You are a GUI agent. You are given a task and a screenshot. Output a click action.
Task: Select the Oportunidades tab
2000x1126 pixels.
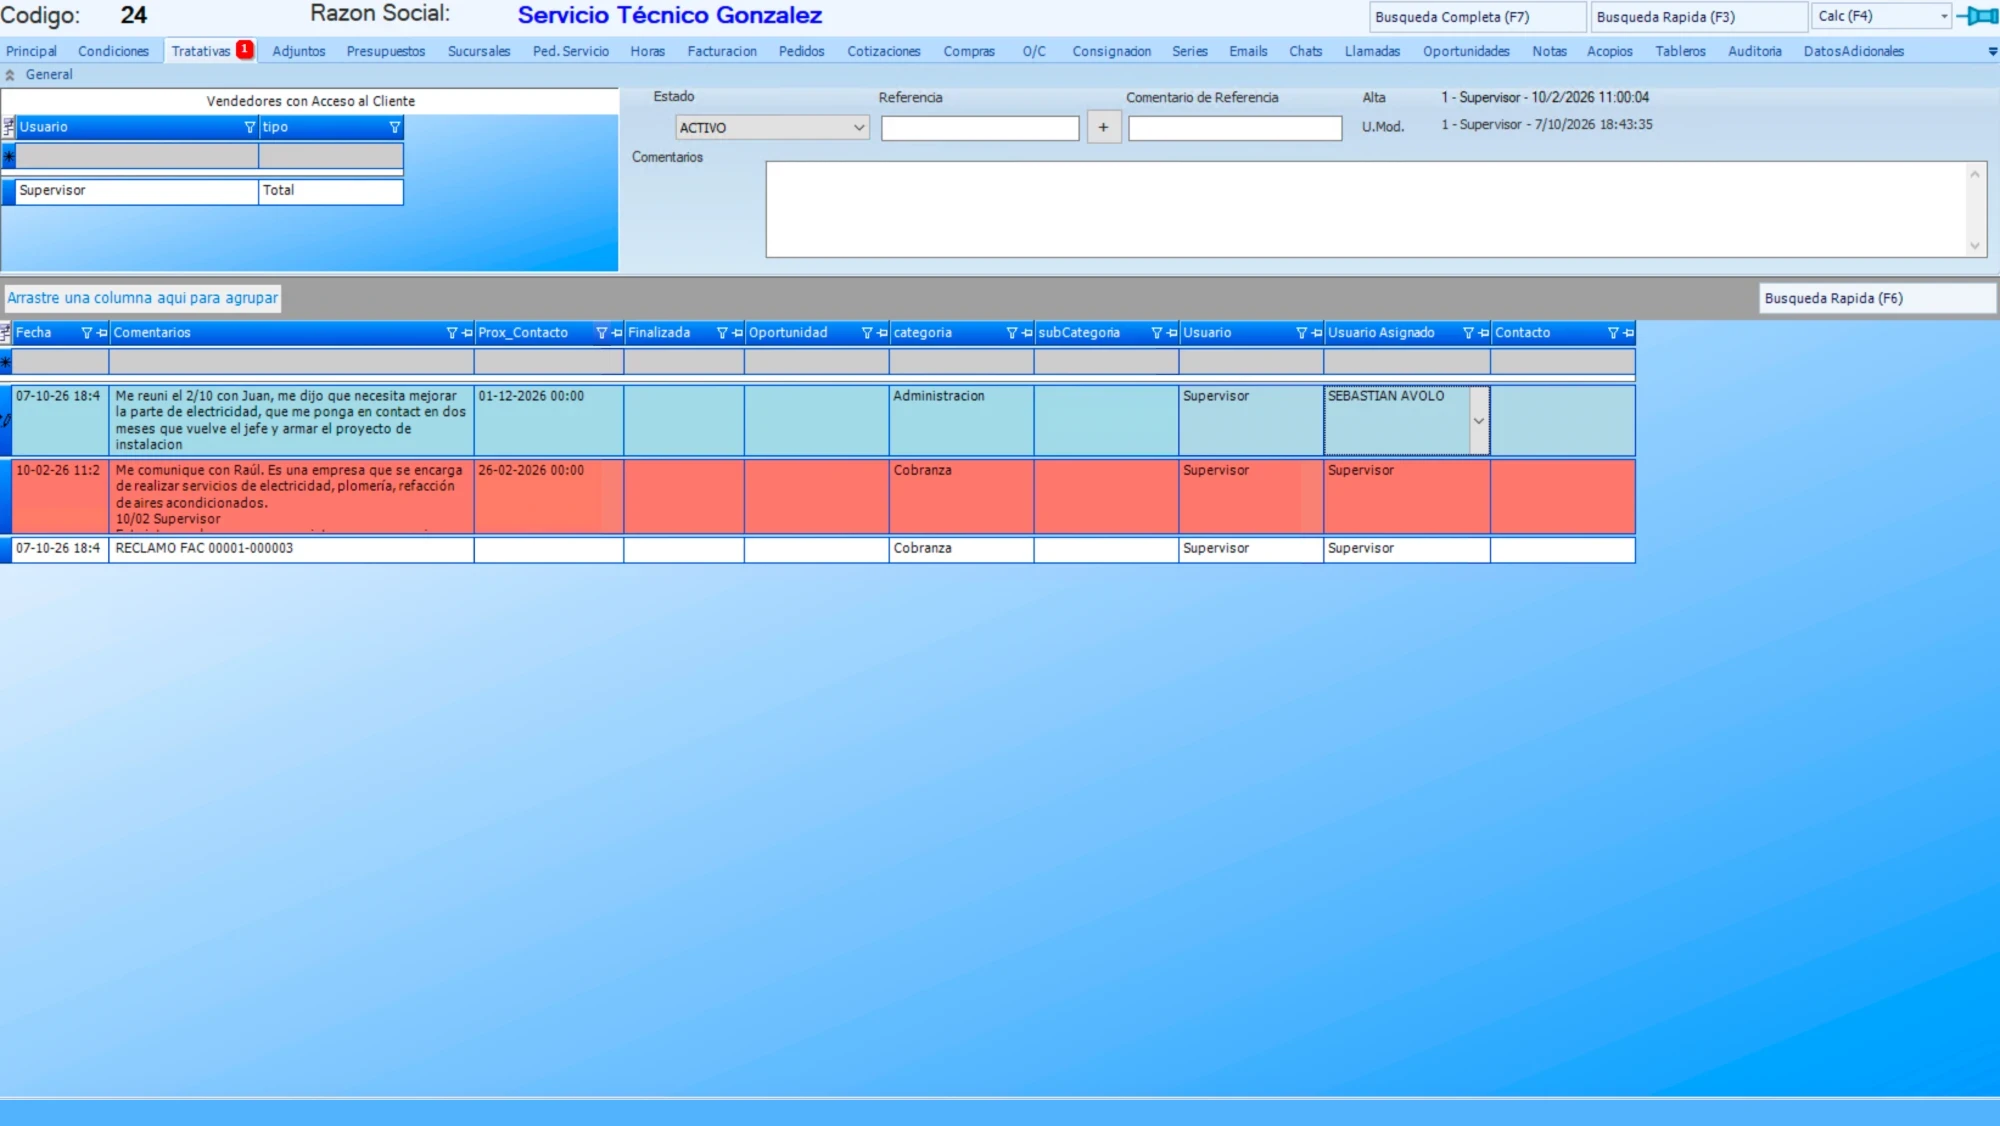[x=1466, y=51]
